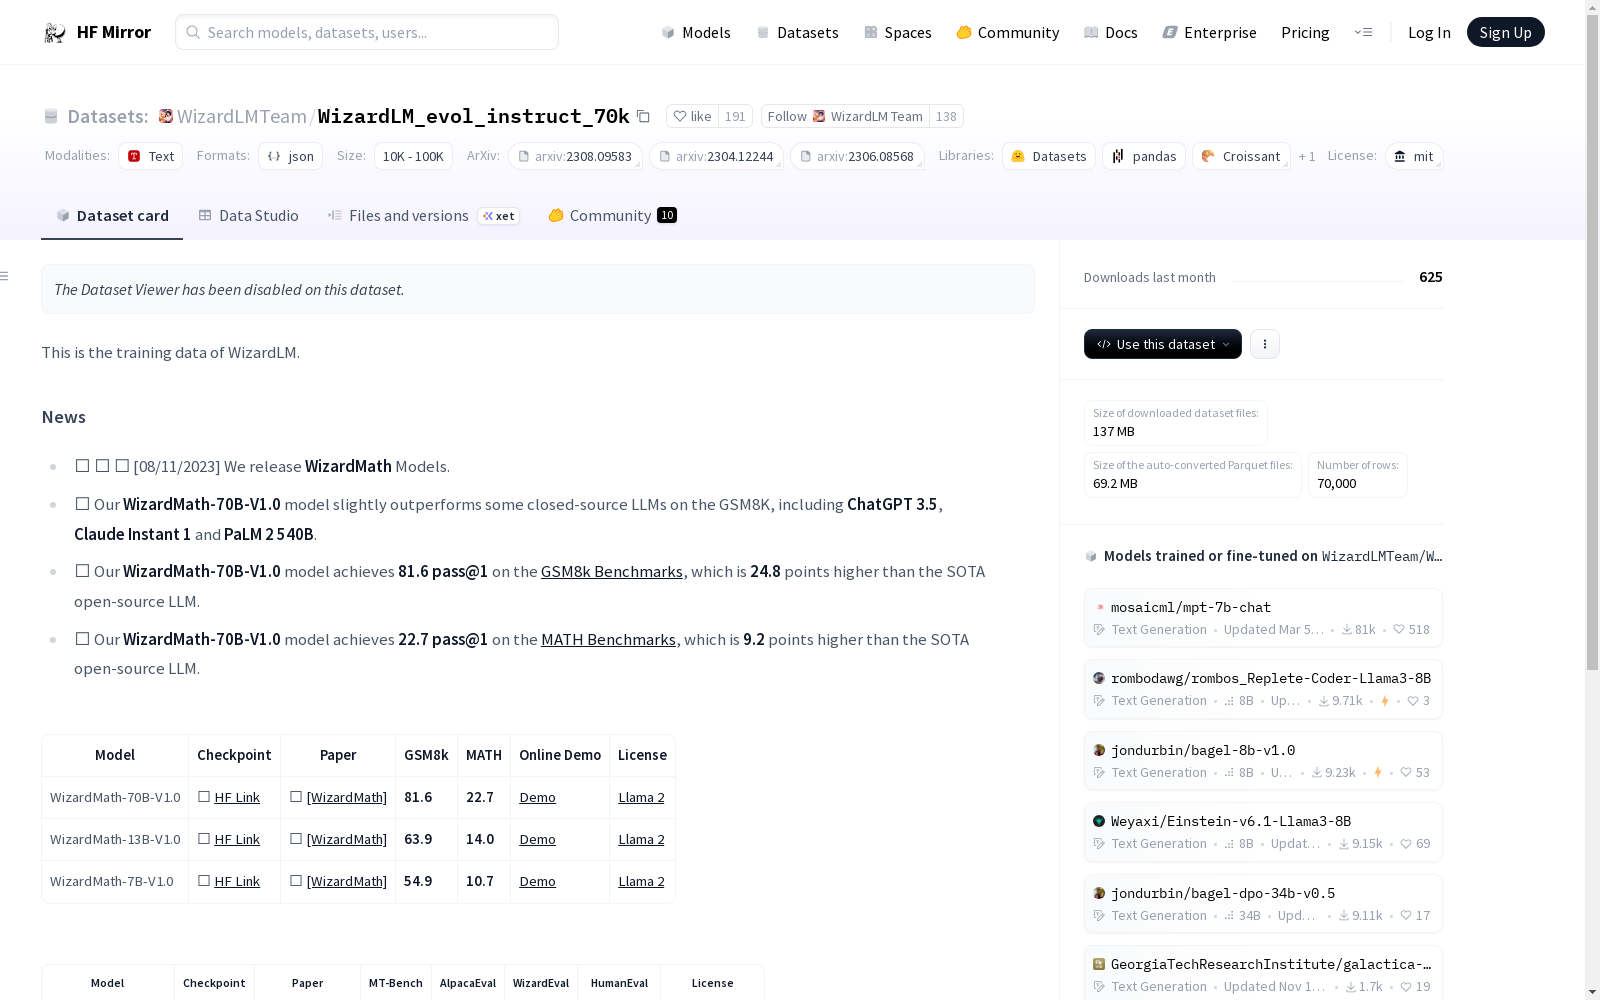Image resolution: width=1600 pixels, height=1000 pixels.
Task: Open Llama 2 license link in 13B row
Action: 641,839
